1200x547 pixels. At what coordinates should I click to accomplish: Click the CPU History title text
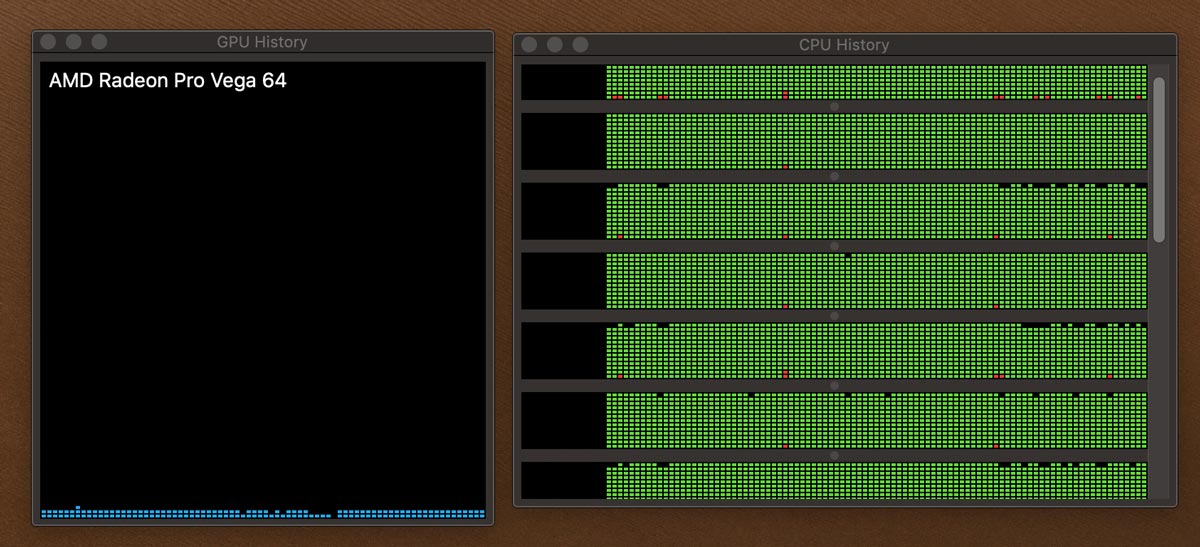click(844, 45)
